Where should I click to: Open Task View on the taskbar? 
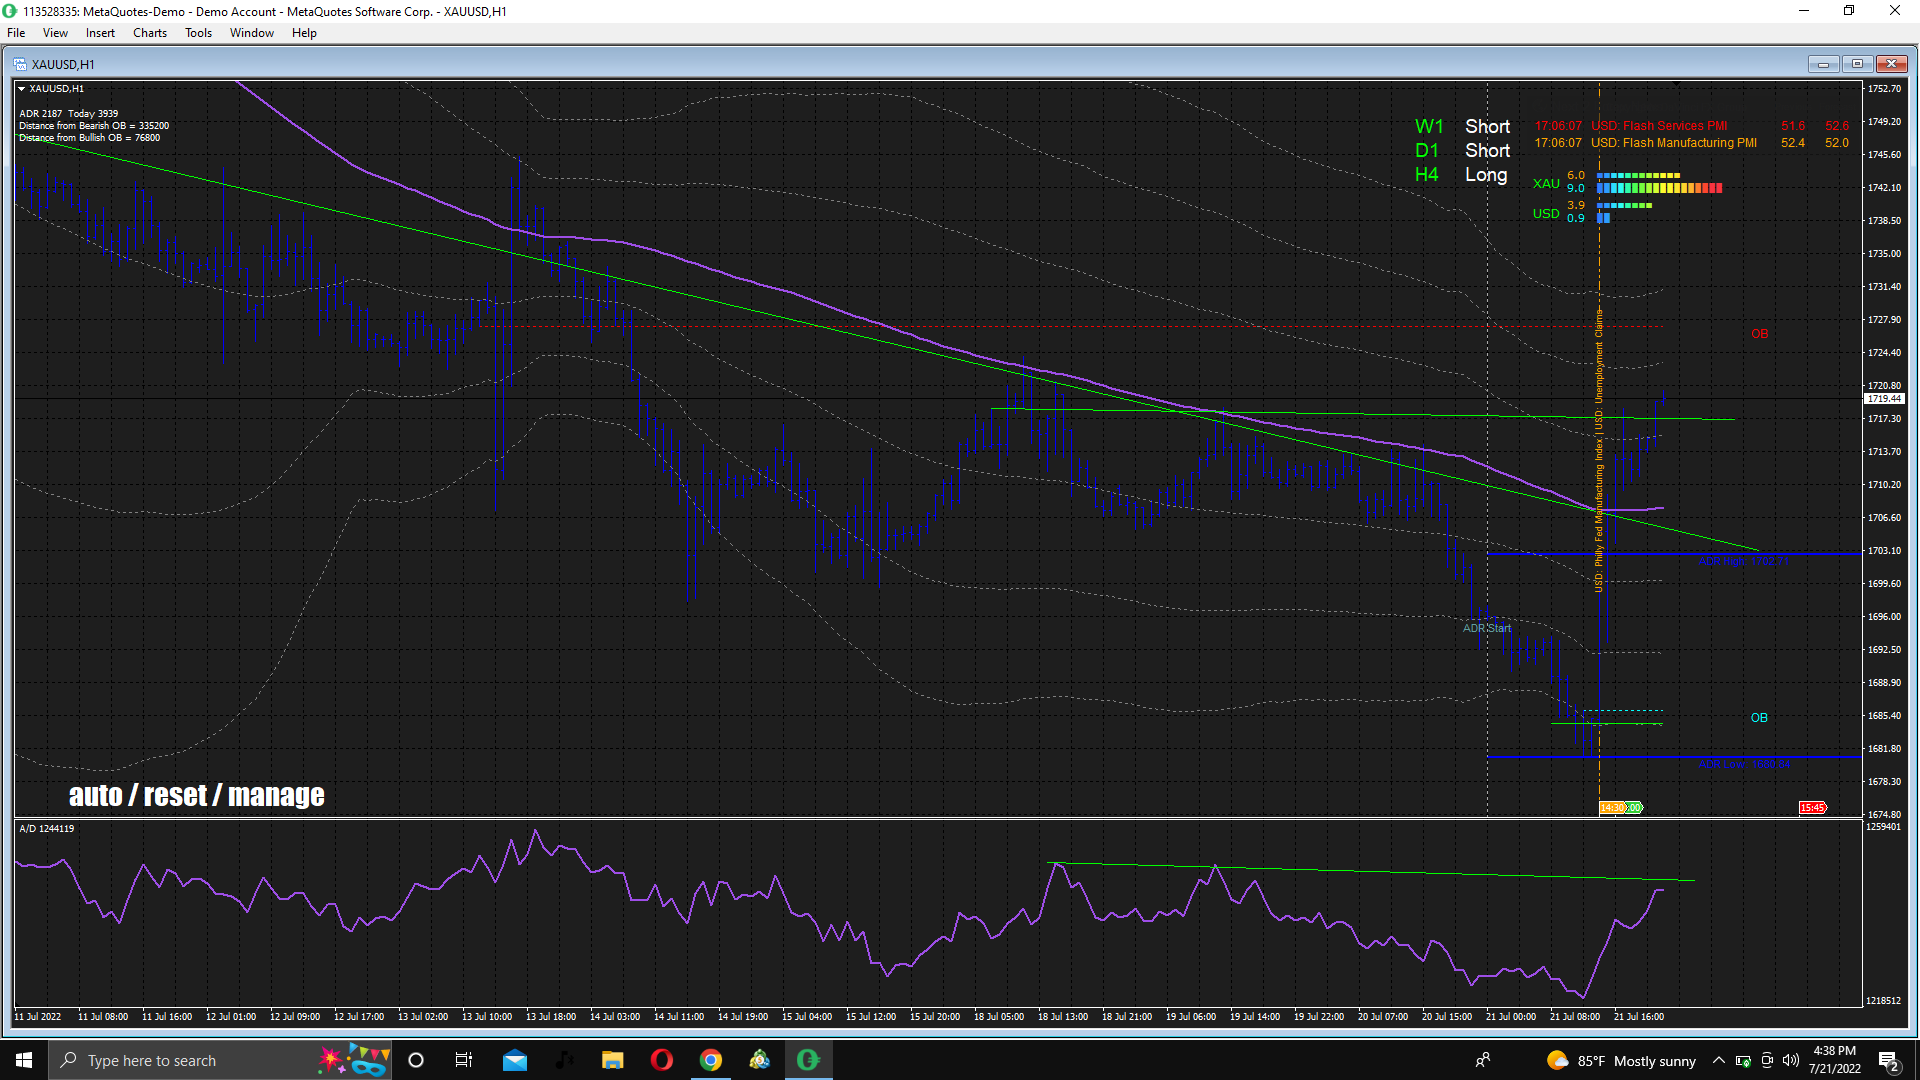[x=463, y=1060]
